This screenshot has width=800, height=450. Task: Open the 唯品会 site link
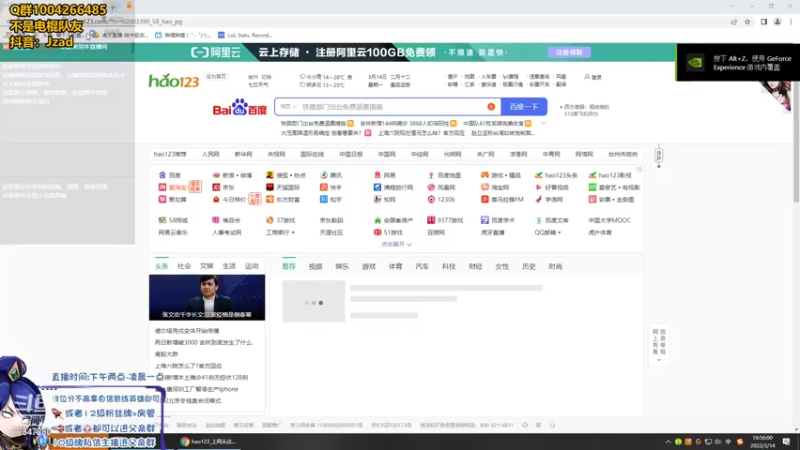[x=226, y=220]
